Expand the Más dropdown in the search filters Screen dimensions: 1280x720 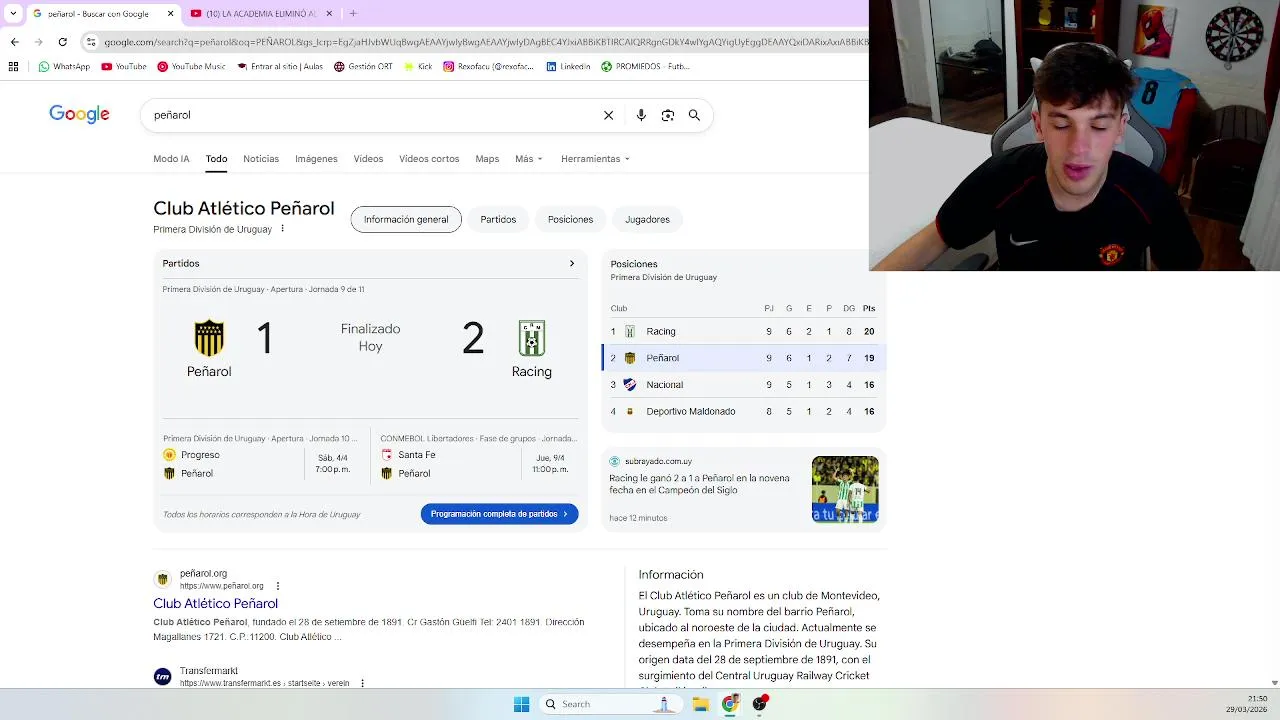pyautogui.click(x=529, y=159)
